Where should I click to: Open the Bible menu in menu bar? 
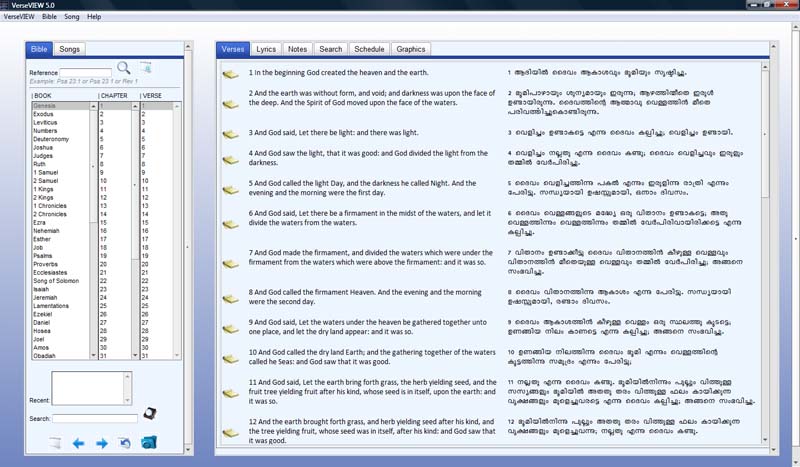(49, 17)
